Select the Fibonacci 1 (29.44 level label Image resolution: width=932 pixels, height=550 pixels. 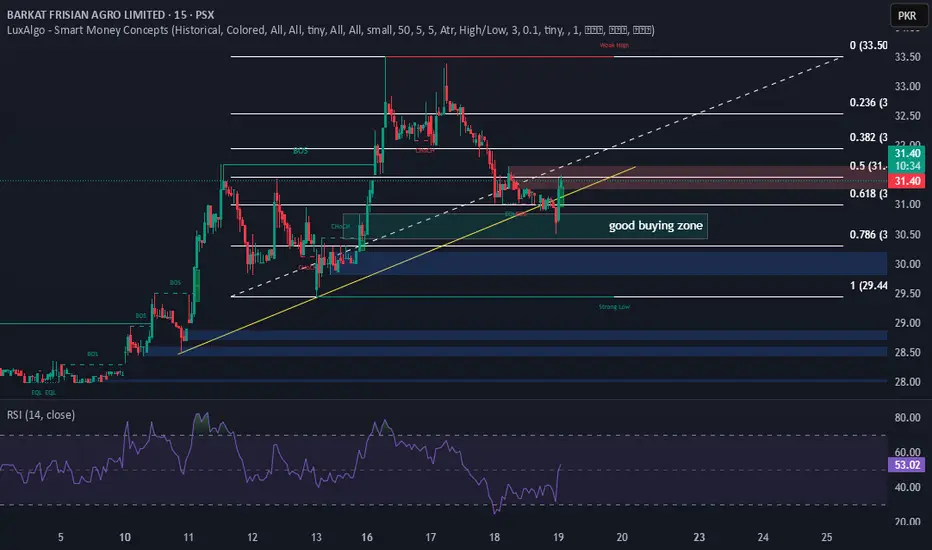pyautogui.click(x=868, y=285)
